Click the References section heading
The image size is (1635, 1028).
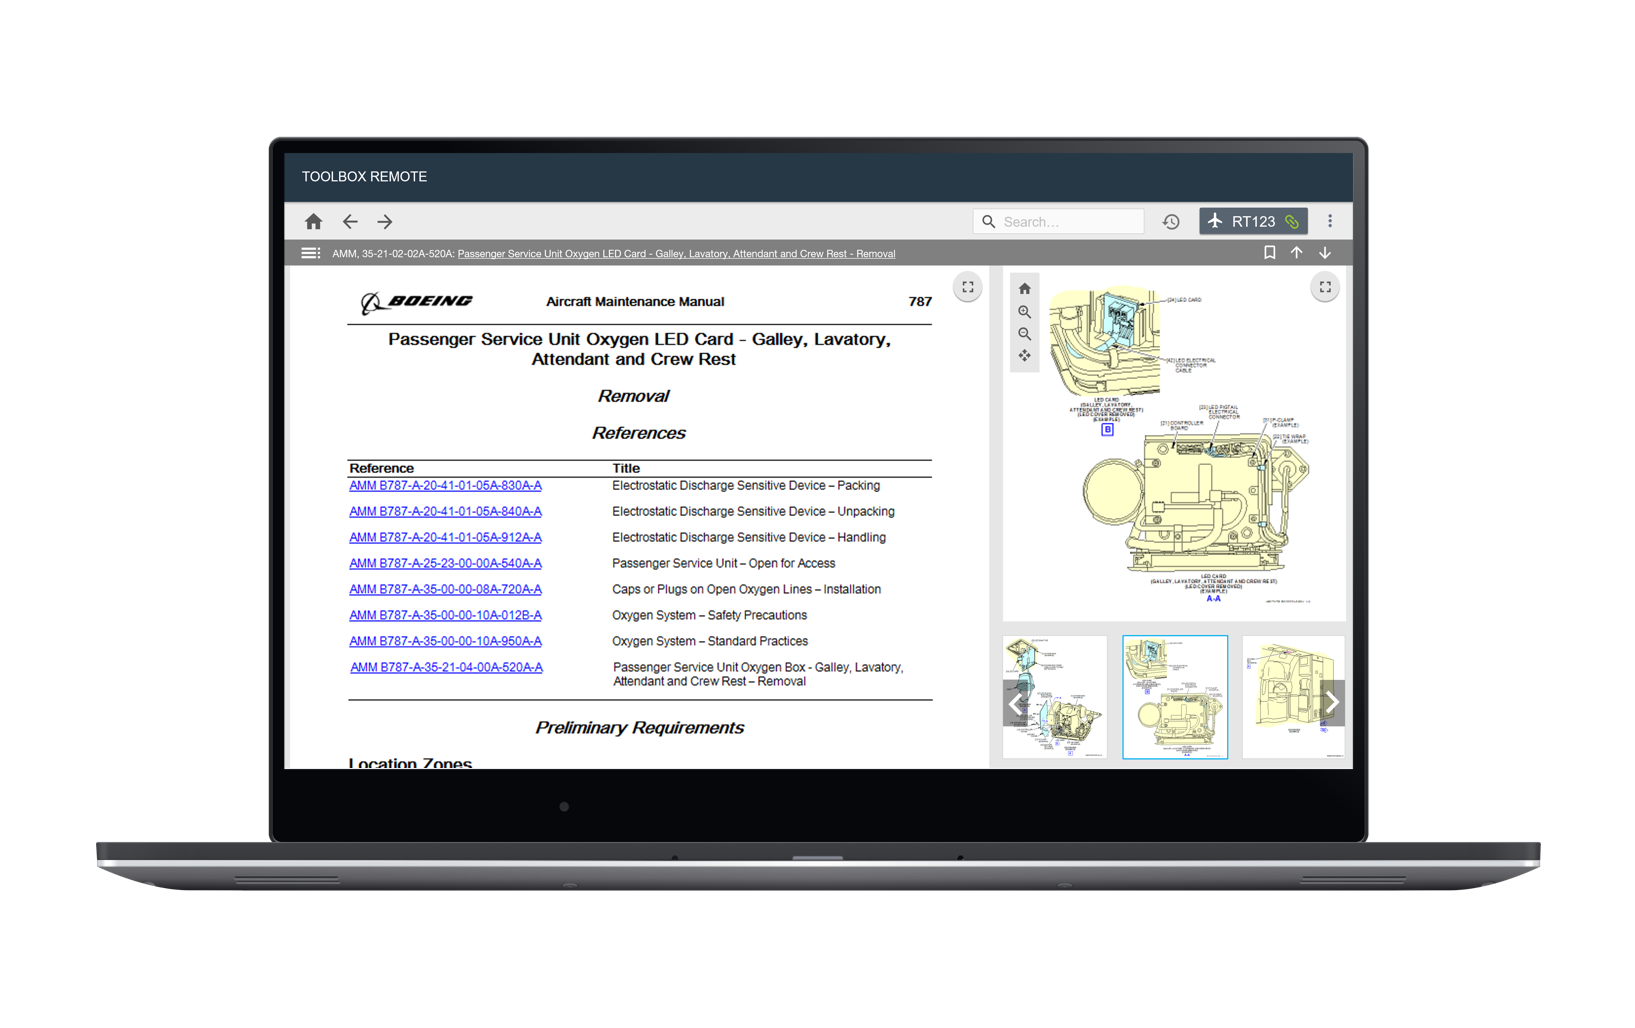pos(638,434)
